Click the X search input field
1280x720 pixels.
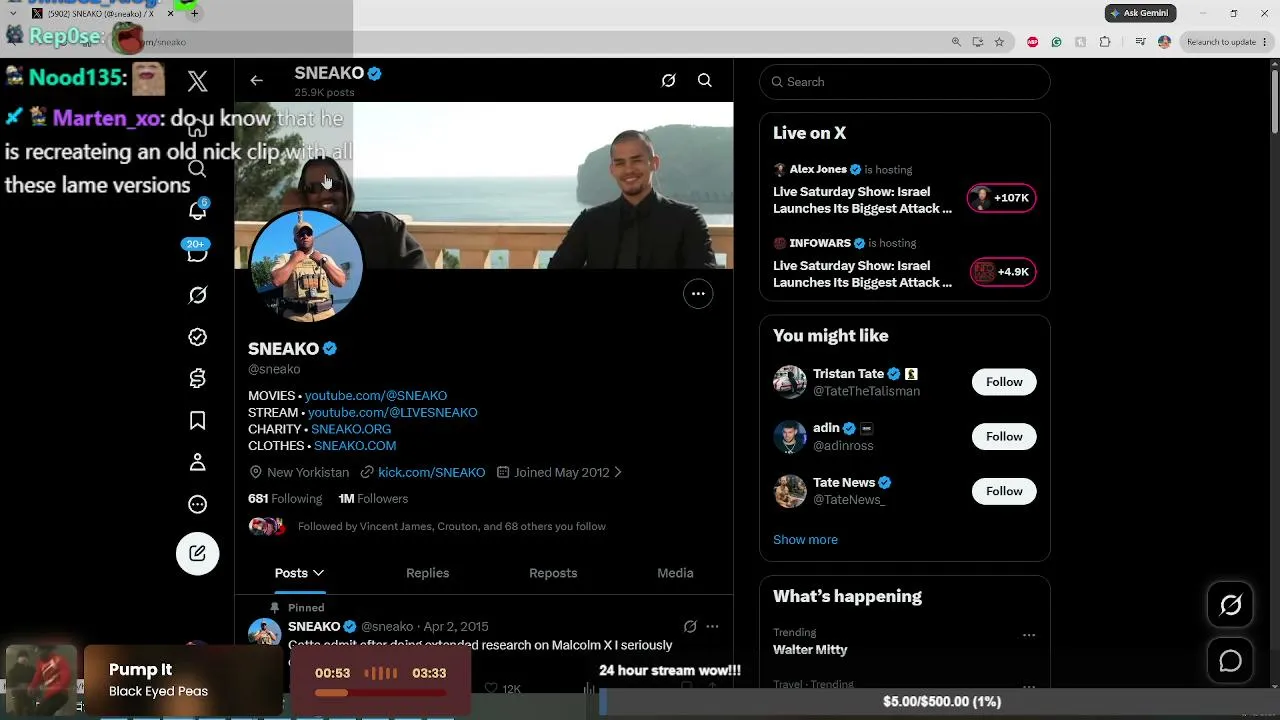(x=905, y=82)
